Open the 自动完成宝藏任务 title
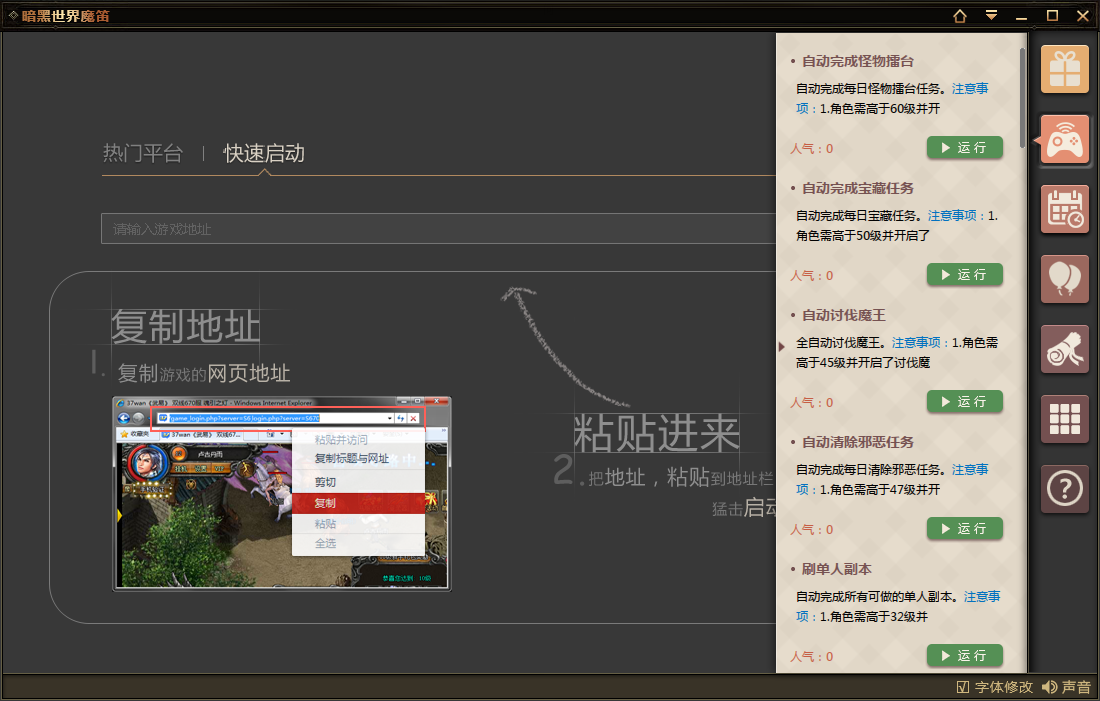 pos(857,188)
